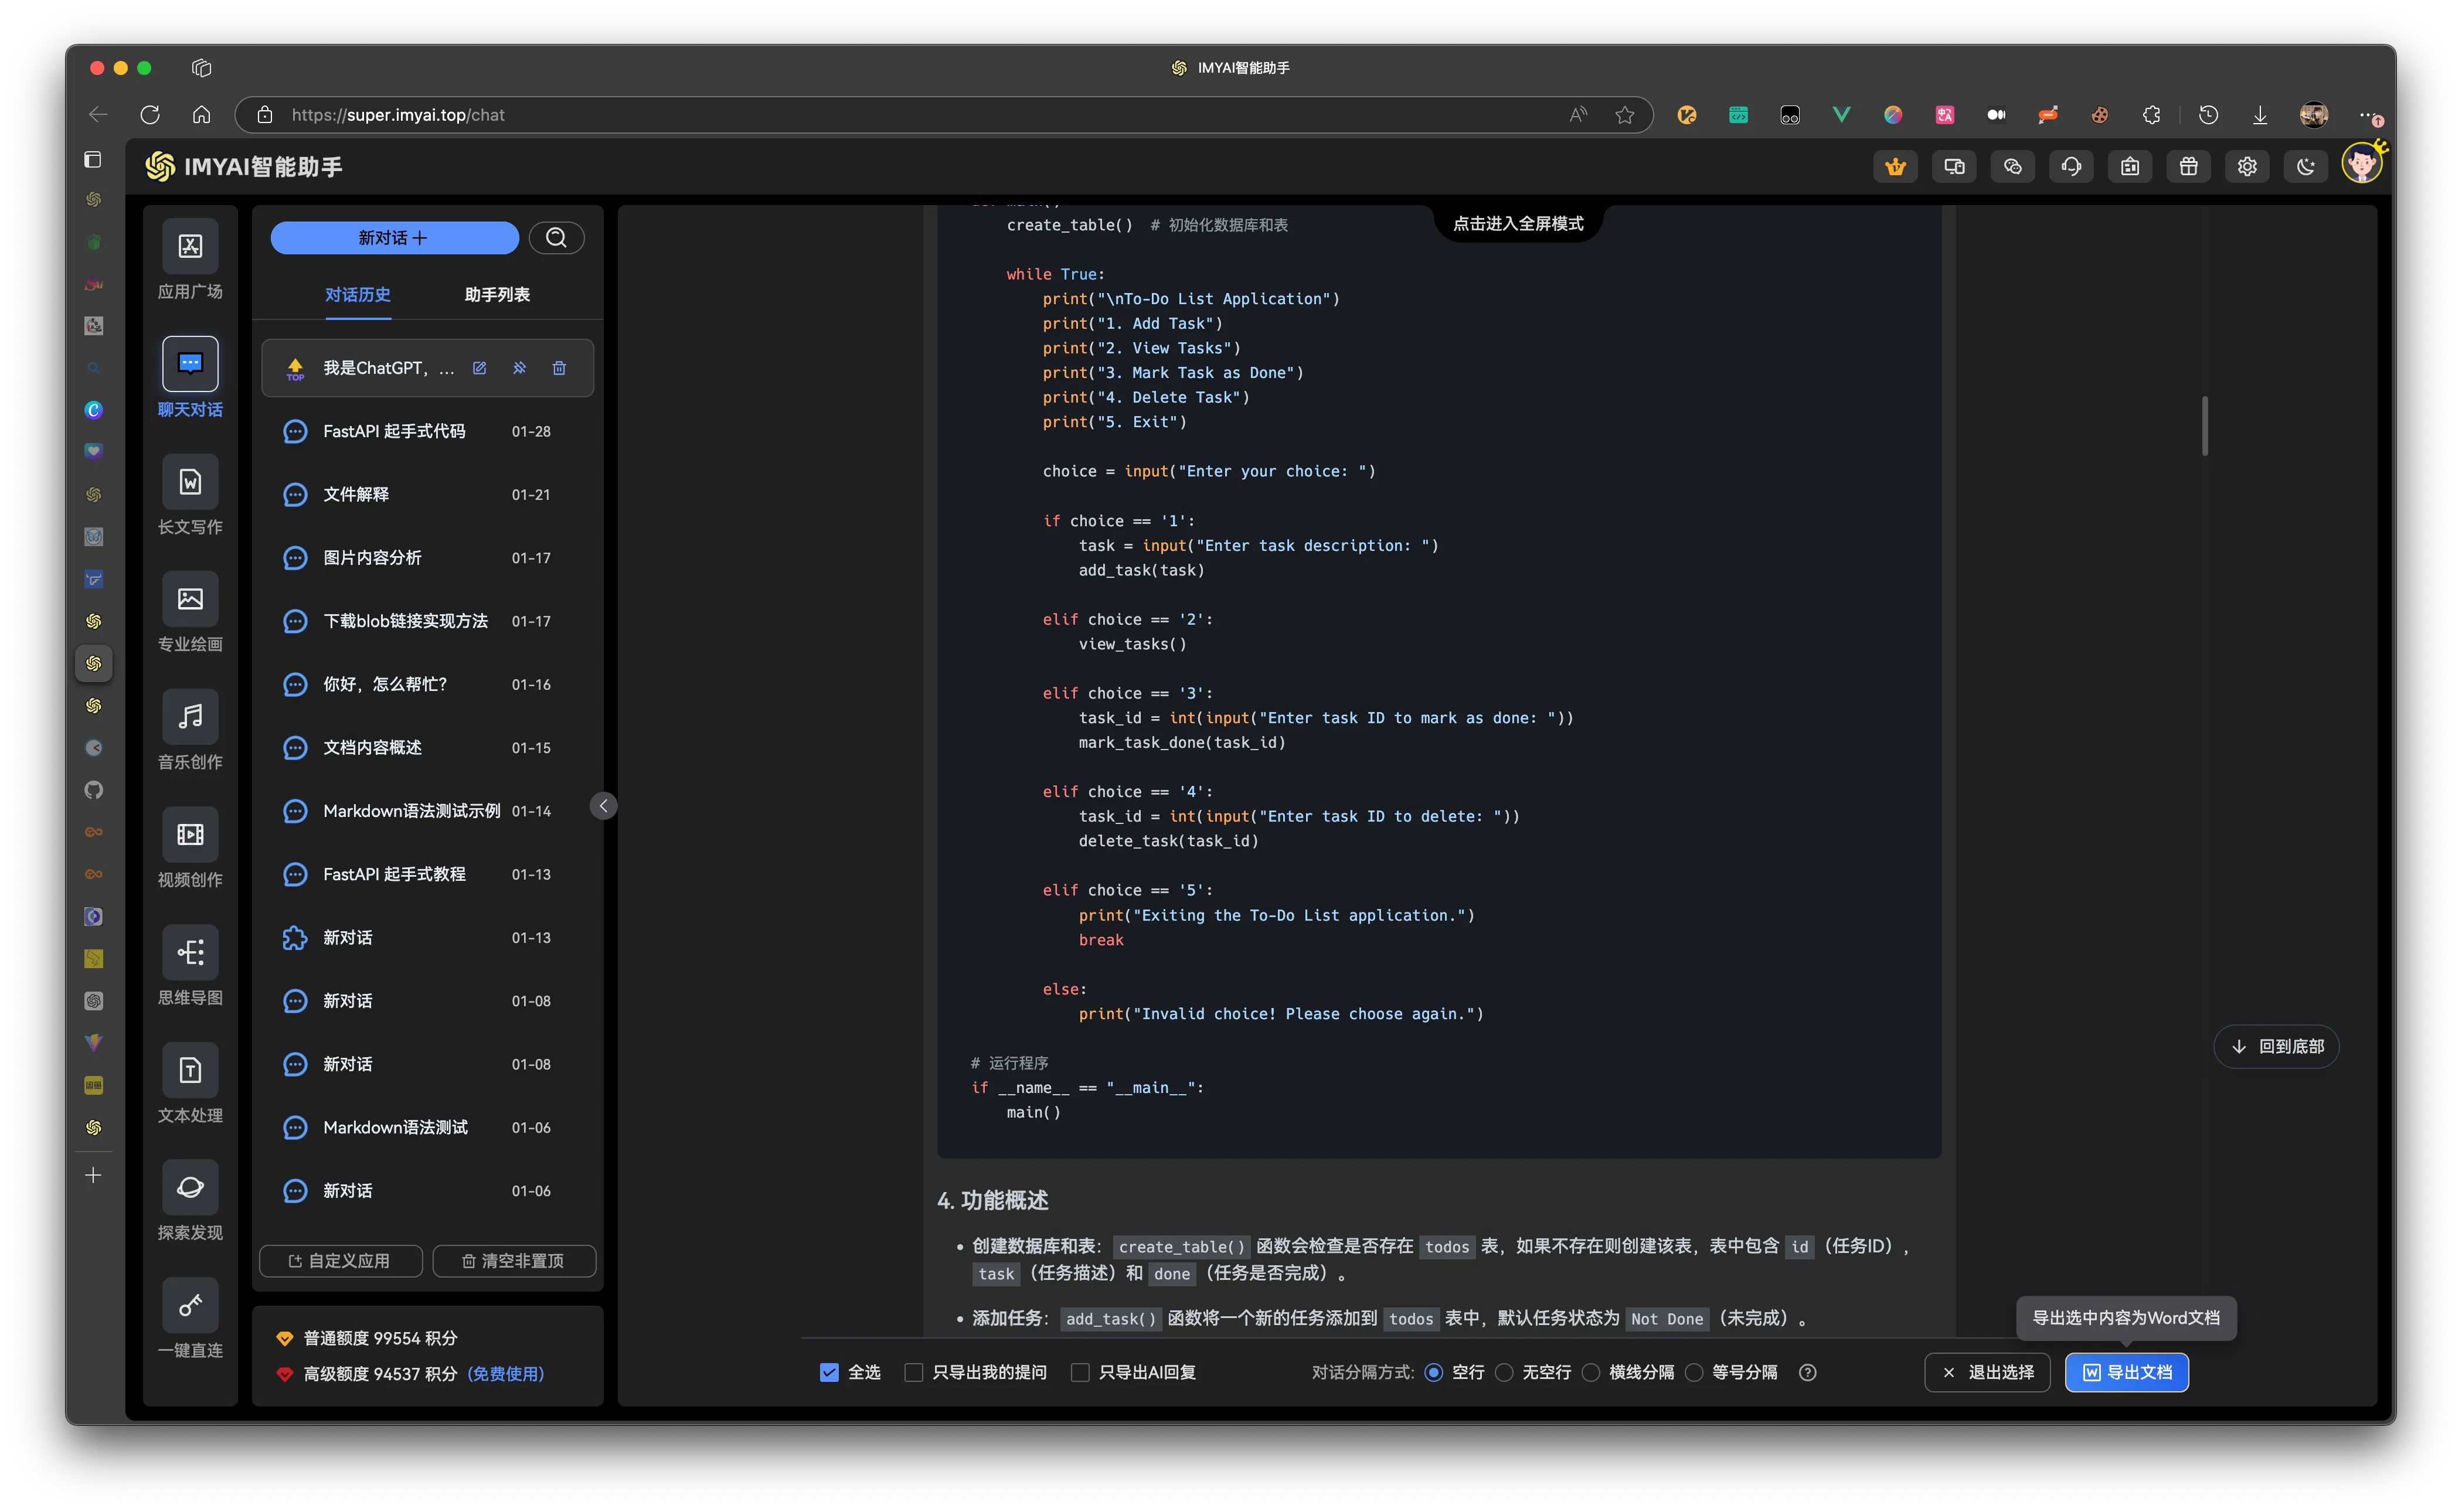Check 只导出我的提问 option
The height and width of the screenshot is (1512, 2462).
[x=913, y=1372]
